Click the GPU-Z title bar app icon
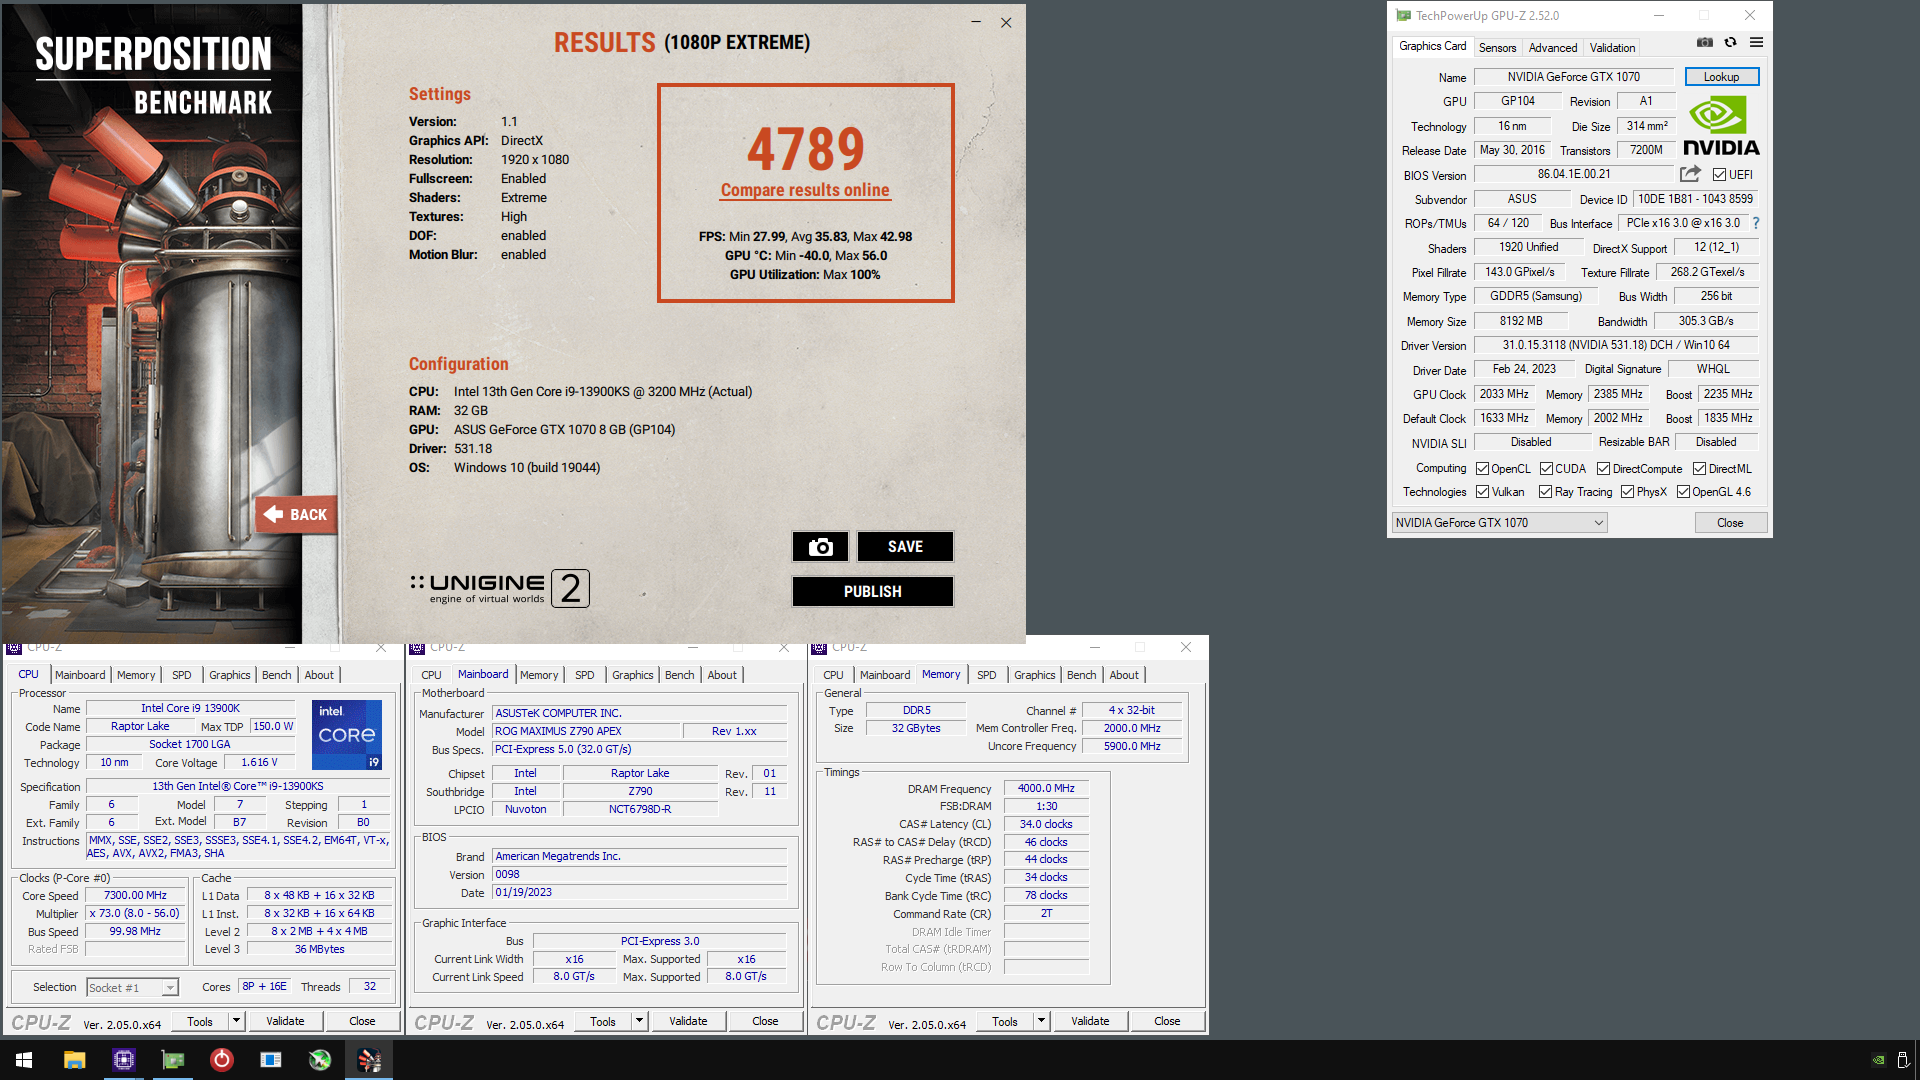The image size is (1920, 1080). [x=1403, y=15]
